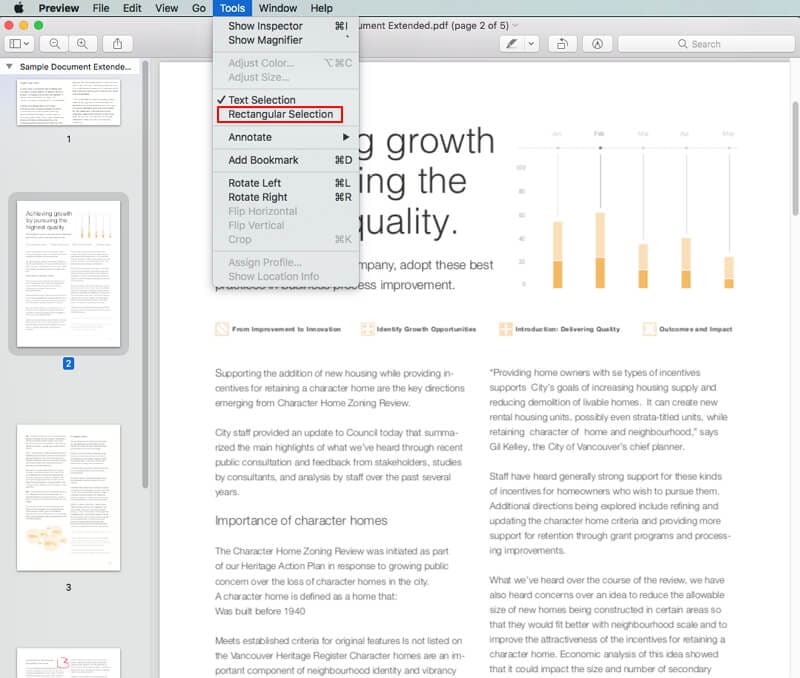The width and height of the screenshot is (800, 678).
Task: Close the open Tools menu
Action: click(232, 8)
